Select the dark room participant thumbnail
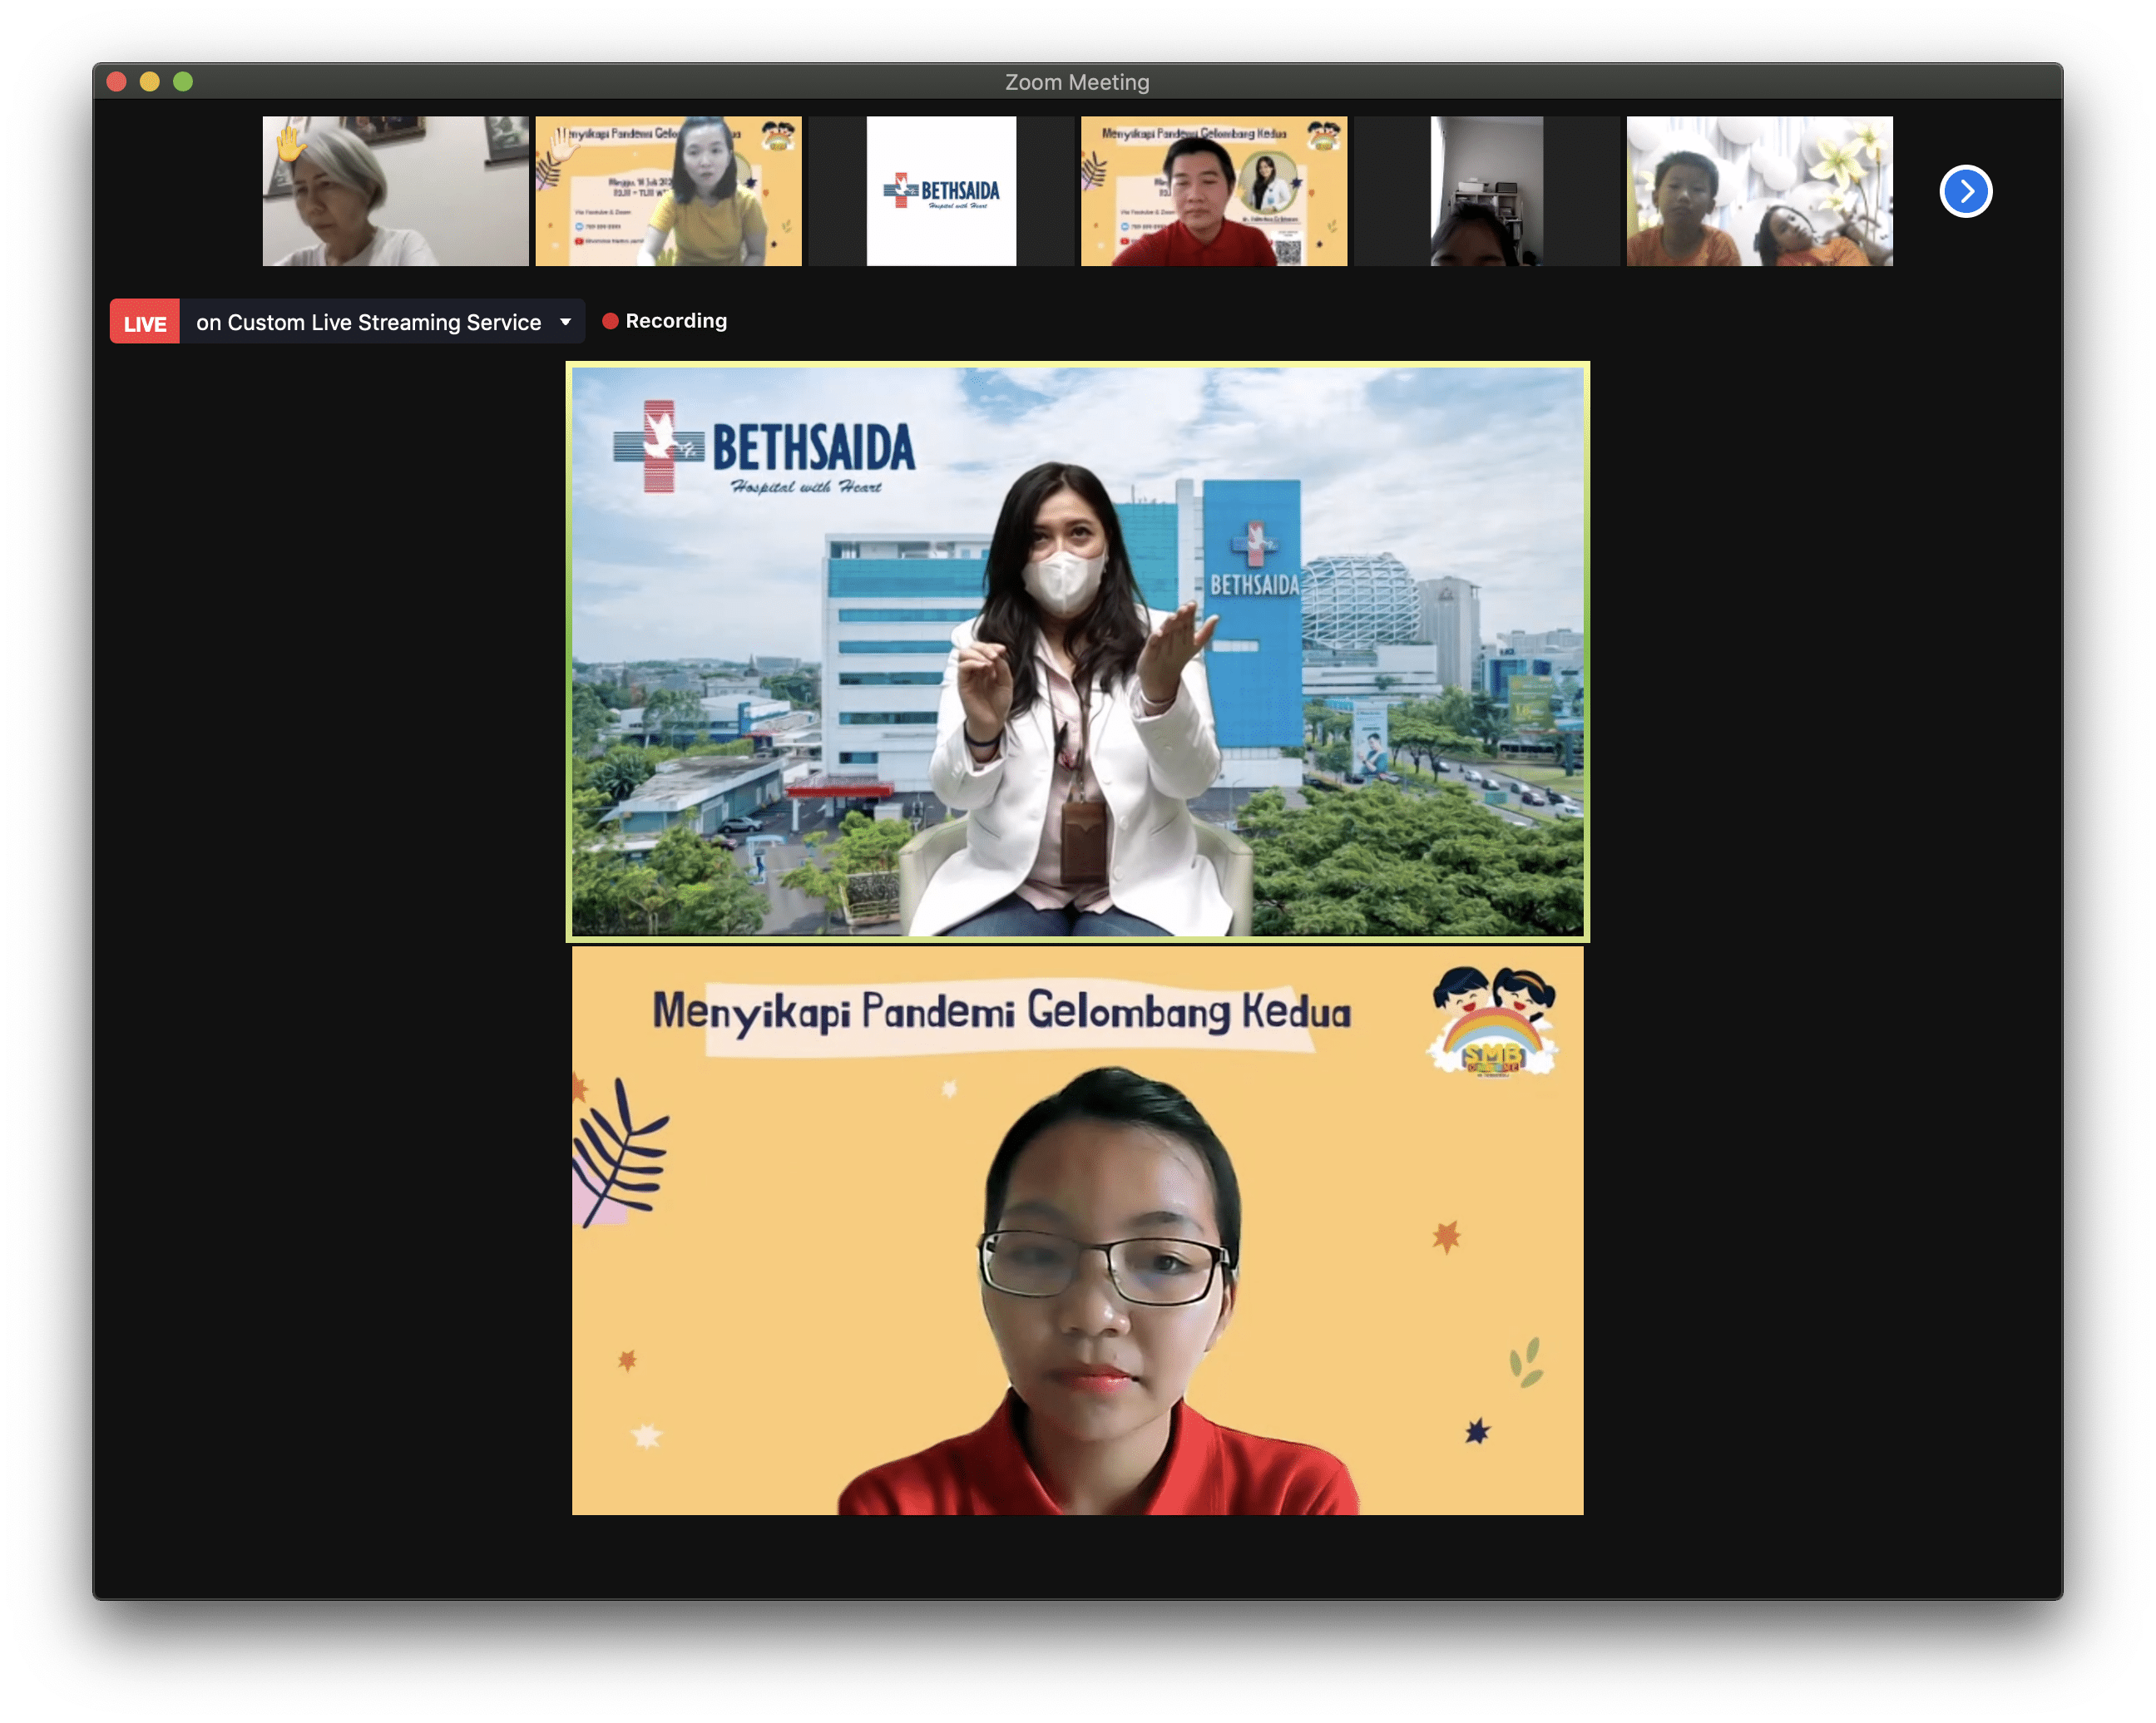The image size is (2156, 1723). [1486, 191]
